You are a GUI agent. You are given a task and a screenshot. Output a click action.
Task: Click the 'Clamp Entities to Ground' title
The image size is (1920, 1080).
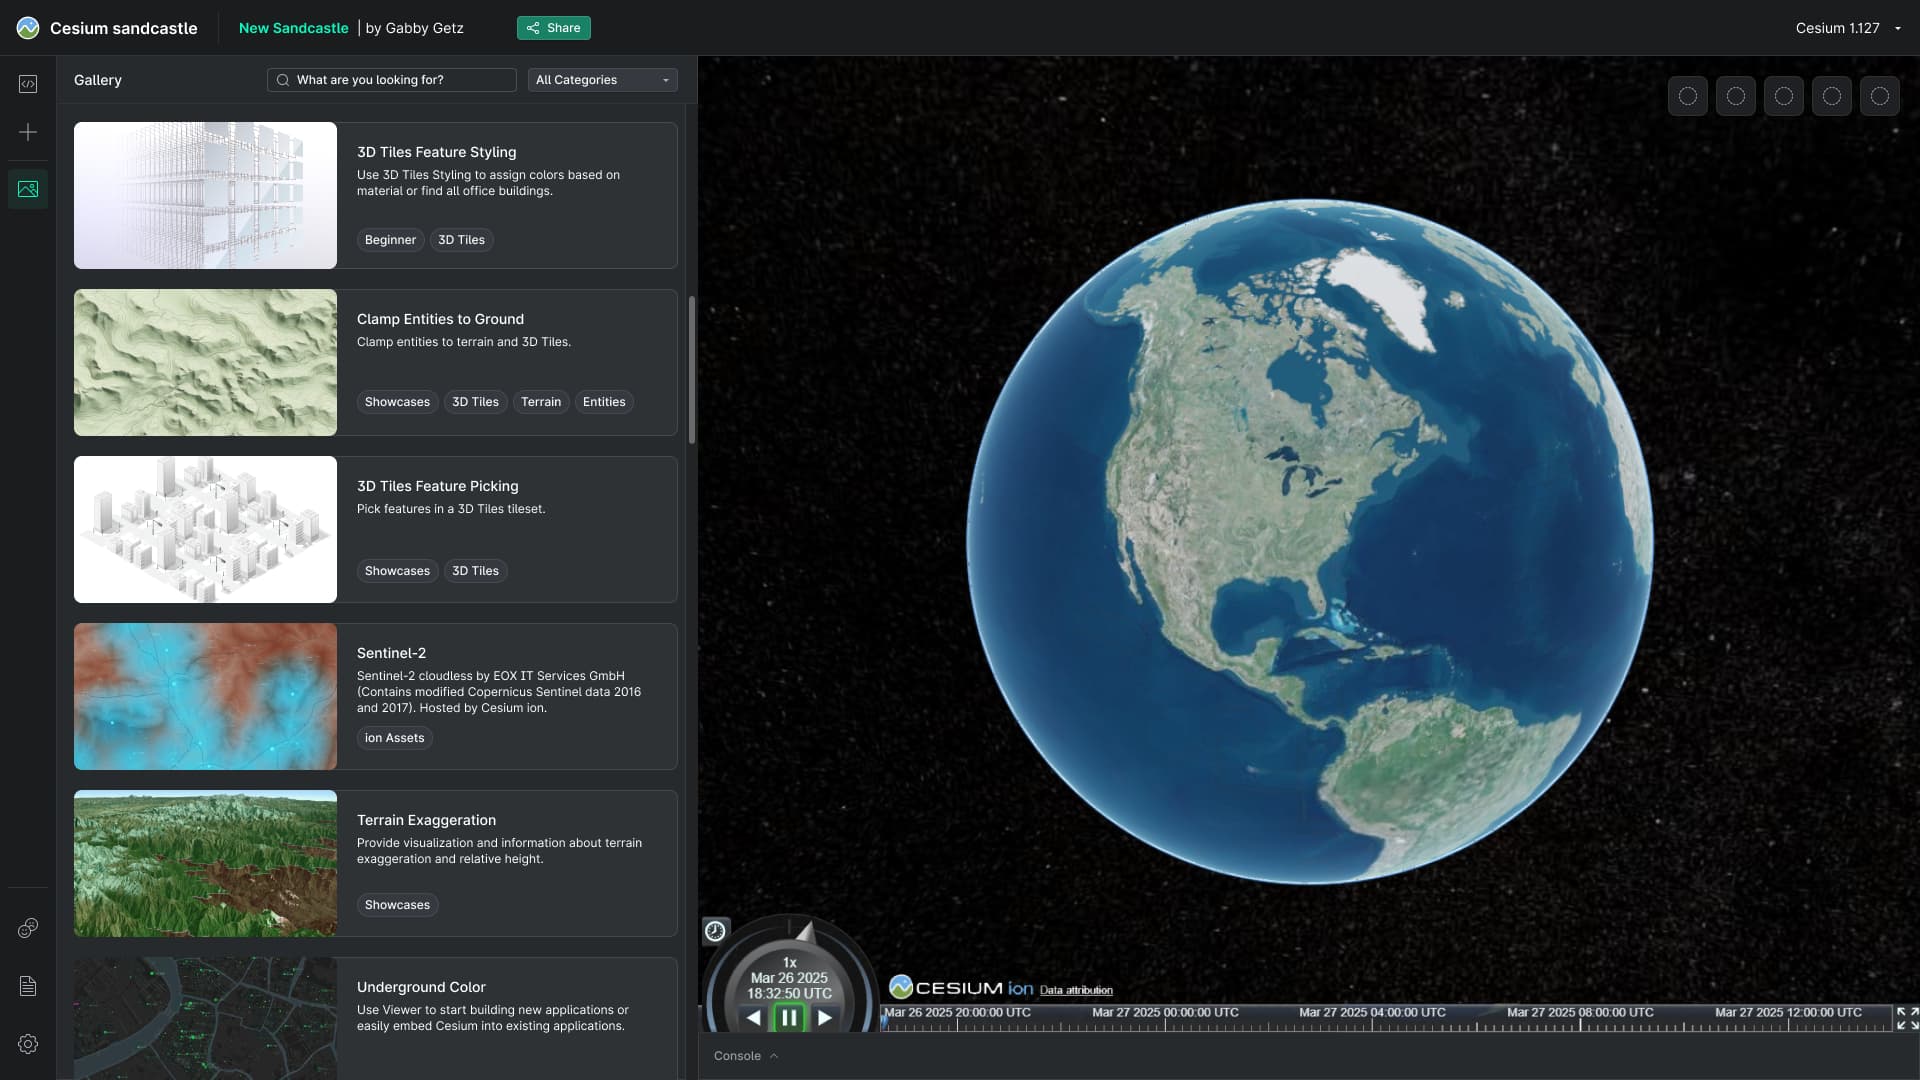440,319
